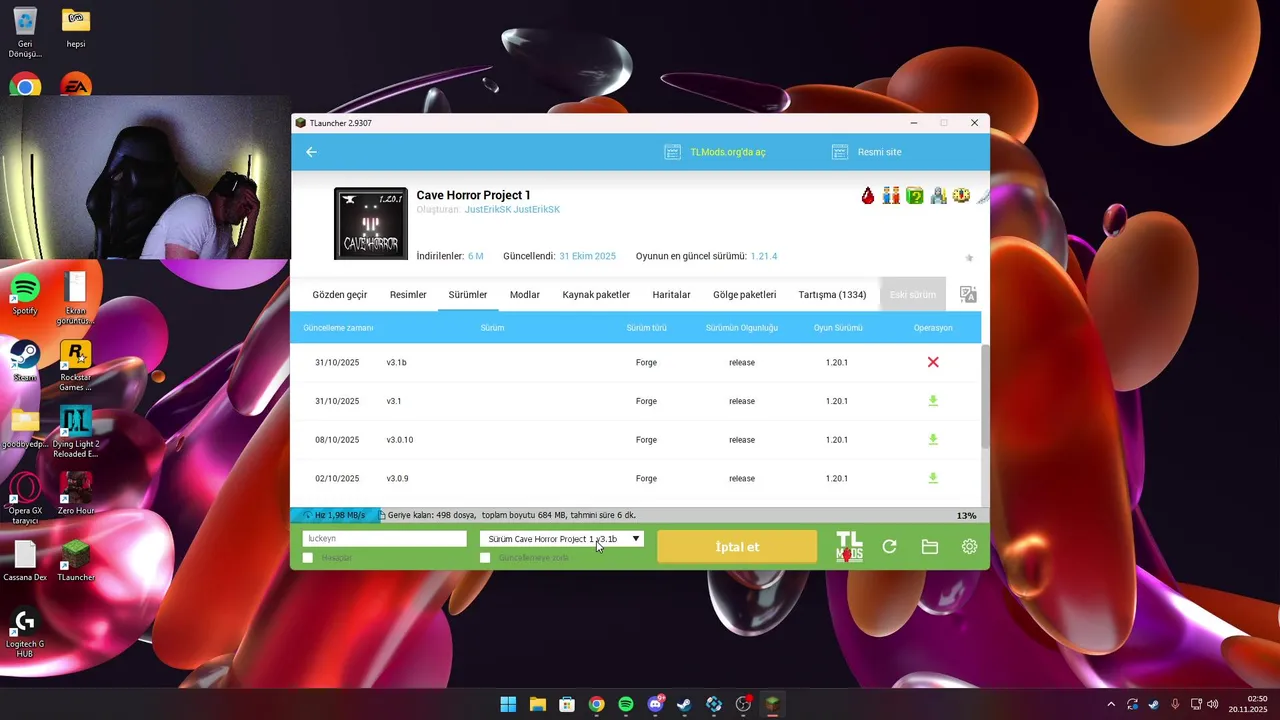Open TLauncher settings gear icon
Screen dimensions: 1280x720
pyautogui.click(x=969, y=547)
